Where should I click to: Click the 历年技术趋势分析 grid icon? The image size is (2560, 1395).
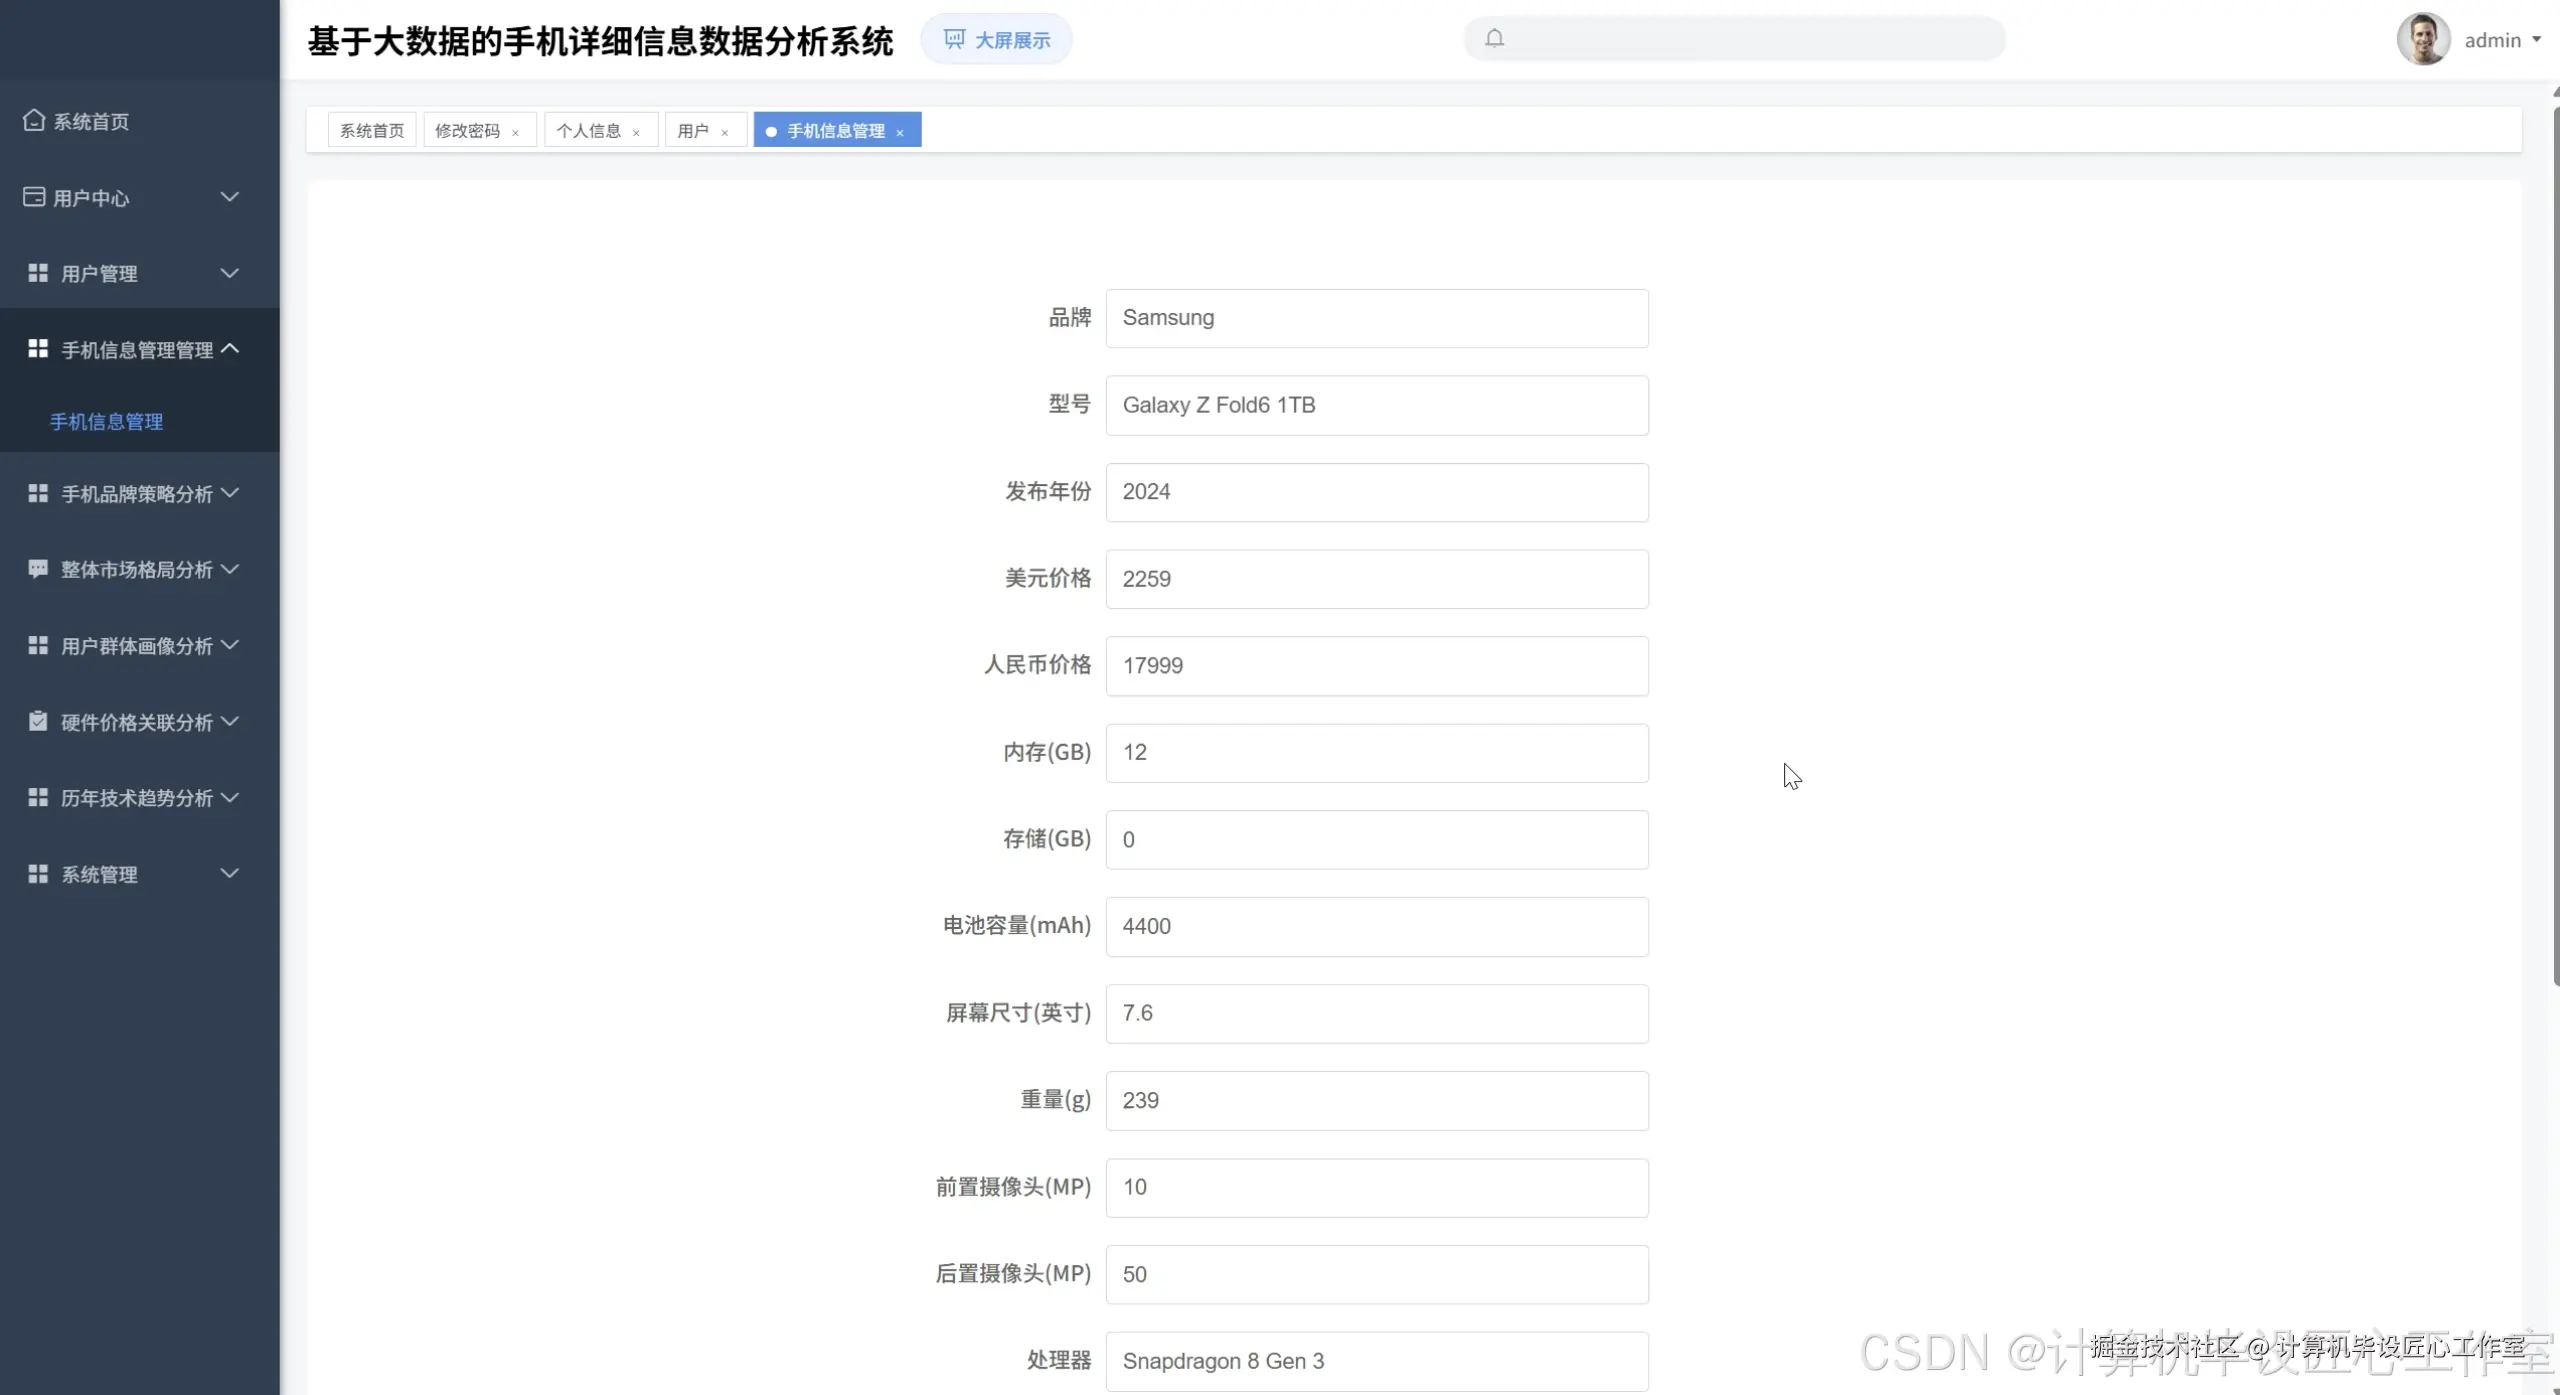point(38,797)
